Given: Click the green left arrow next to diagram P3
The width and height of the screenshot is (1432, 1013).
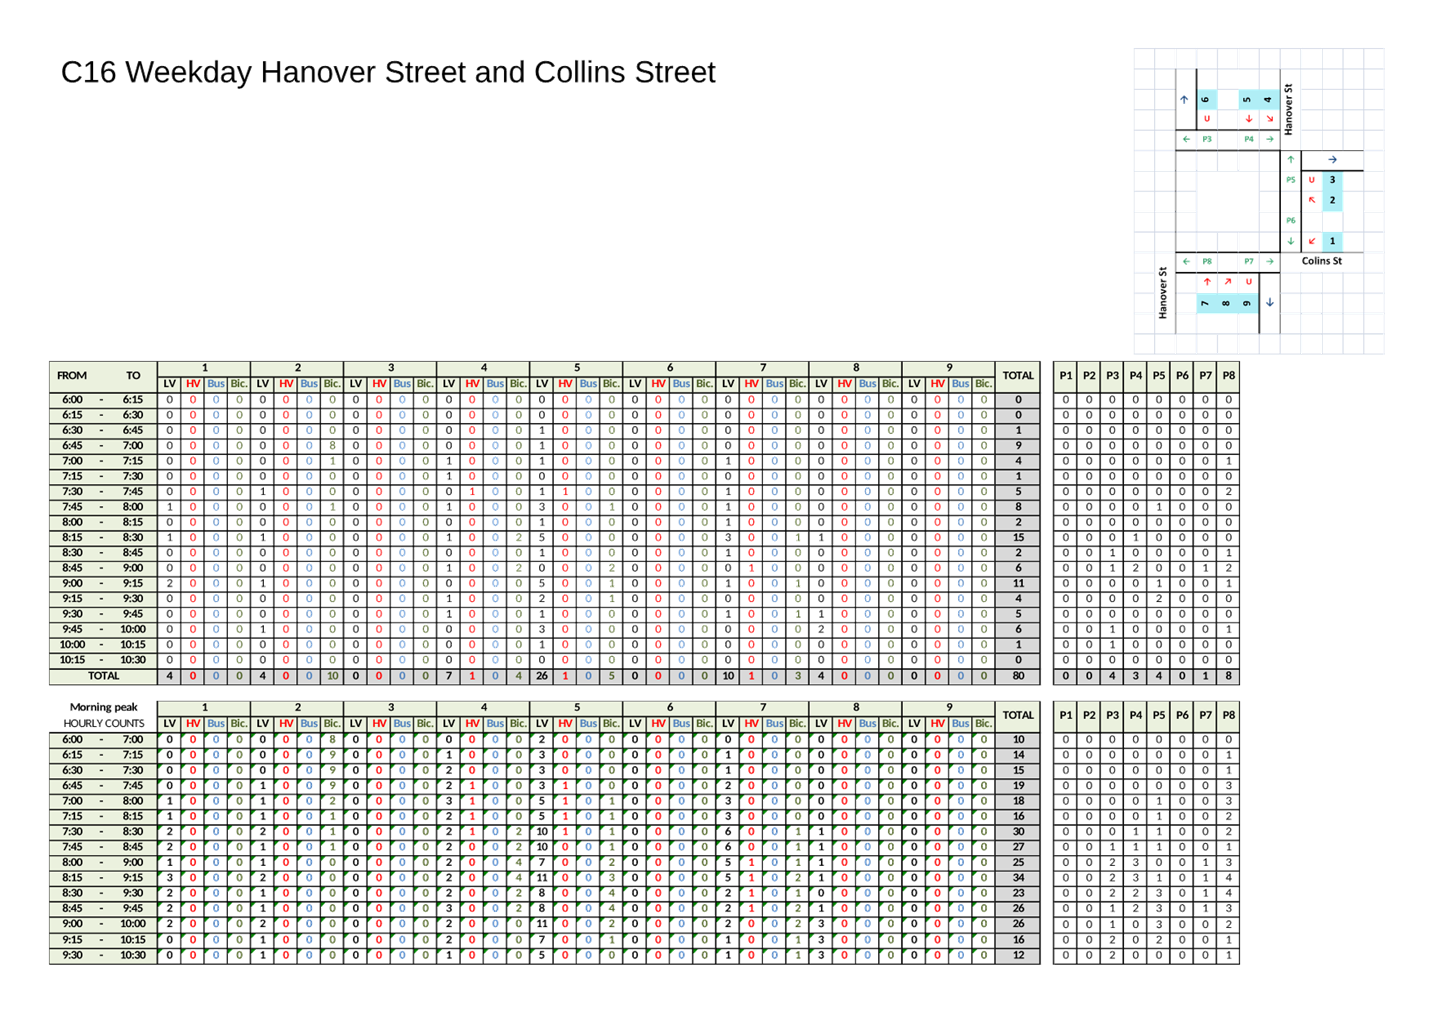Looking at the screenshot, I should coord(1186,139).
